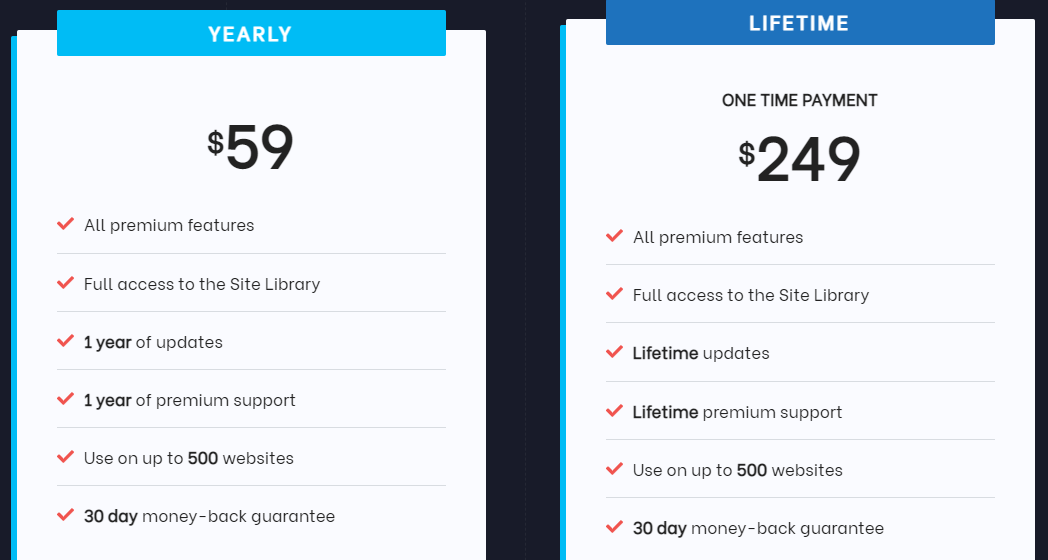Click checkmark beside yearly All premium features
Image resolution: width=1048 pixels, height=560 pixels.
tap(66, 224)
